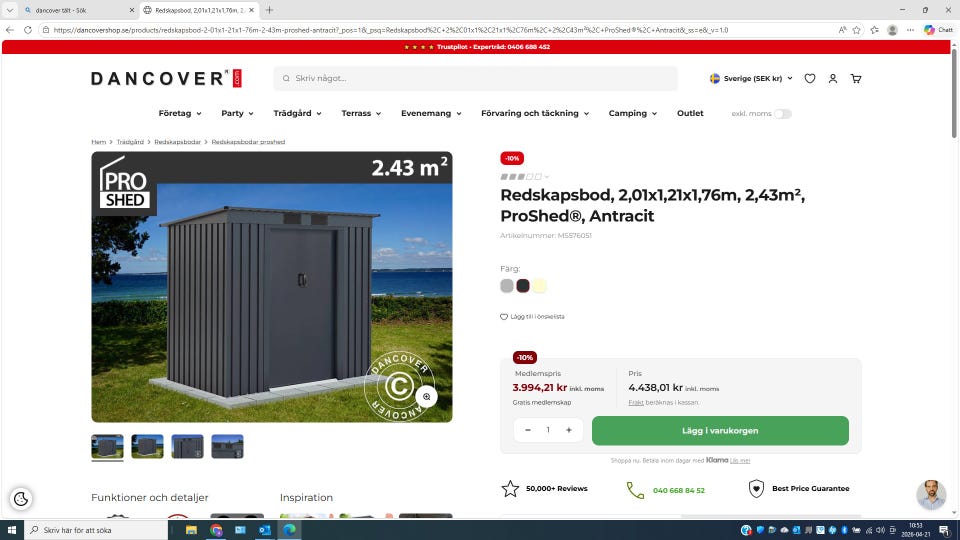Expand the Förvaring och täckning menu

tap(534, 114)
